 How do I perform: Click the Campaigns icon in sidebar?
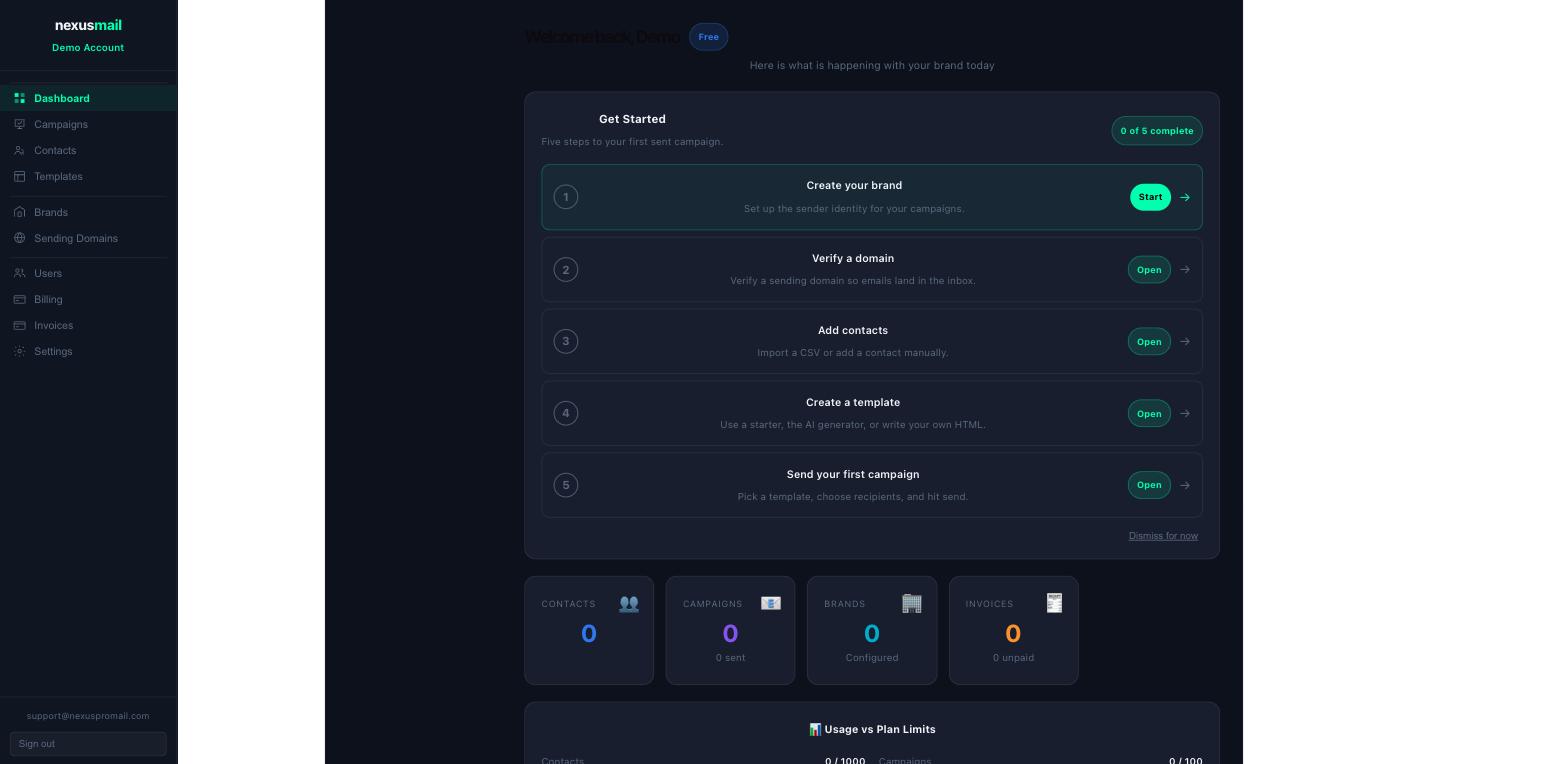(x=19, y=124)
